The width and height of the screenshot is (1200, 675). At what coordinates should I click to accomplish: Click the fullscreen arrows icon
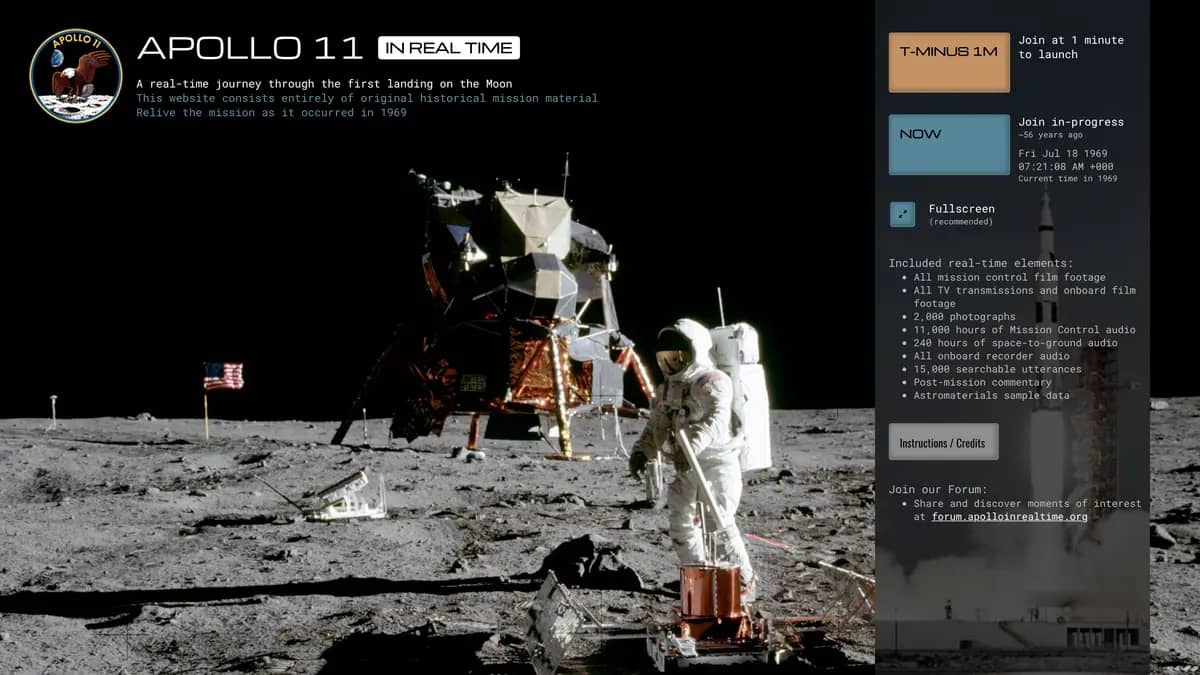pos(902,214)
